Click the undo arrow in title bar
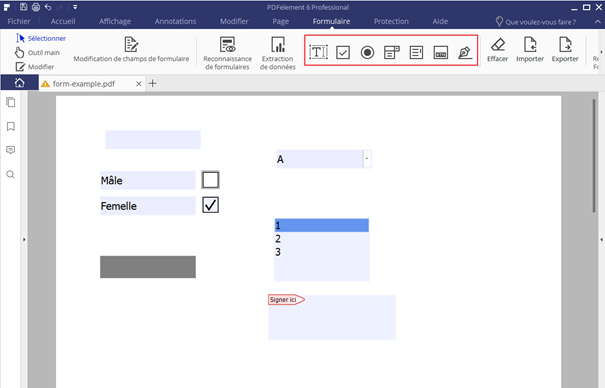 tap(48, 7)
